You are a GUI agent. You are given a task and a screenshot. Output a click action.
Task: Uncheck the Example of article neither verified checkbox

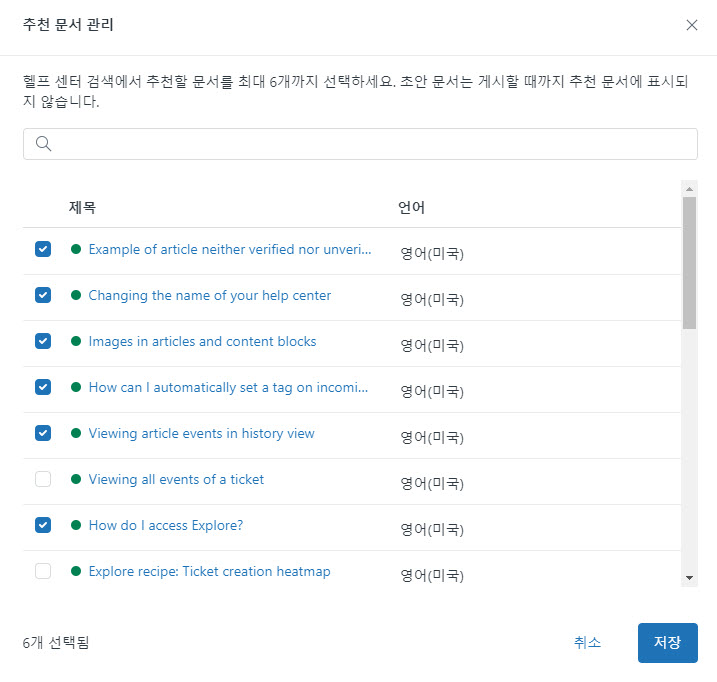43,249
